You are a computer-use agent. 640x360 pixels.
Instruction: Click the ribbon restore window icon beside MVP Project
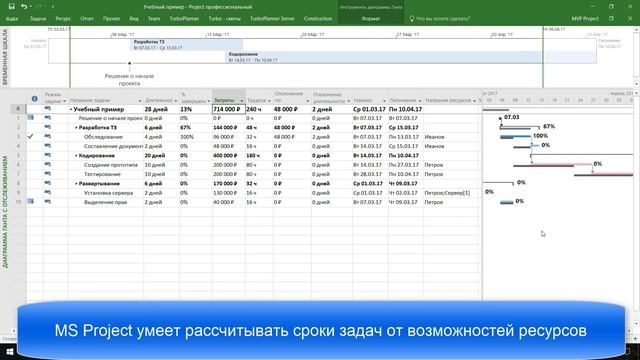click(x=611, y=19)
